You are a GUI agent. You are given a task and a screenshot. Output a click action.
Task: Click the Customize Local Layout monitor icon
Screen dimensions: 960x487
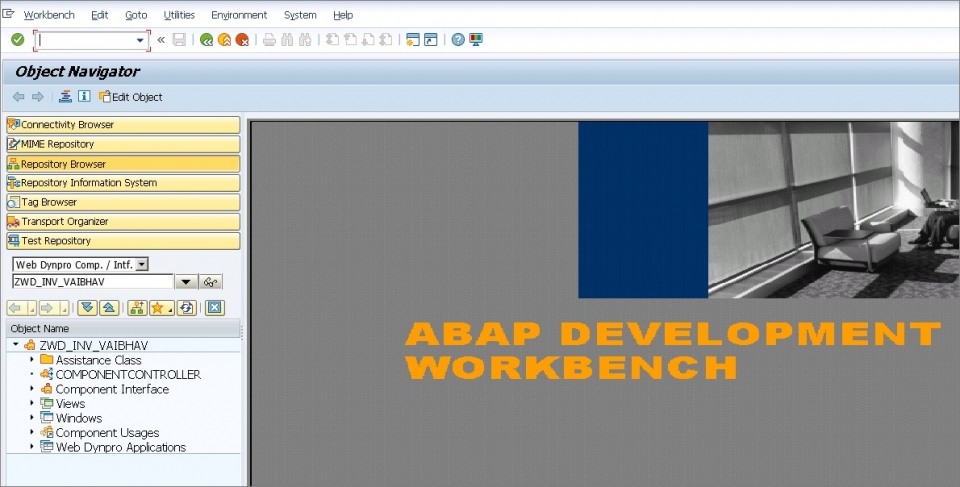point(476,40)
